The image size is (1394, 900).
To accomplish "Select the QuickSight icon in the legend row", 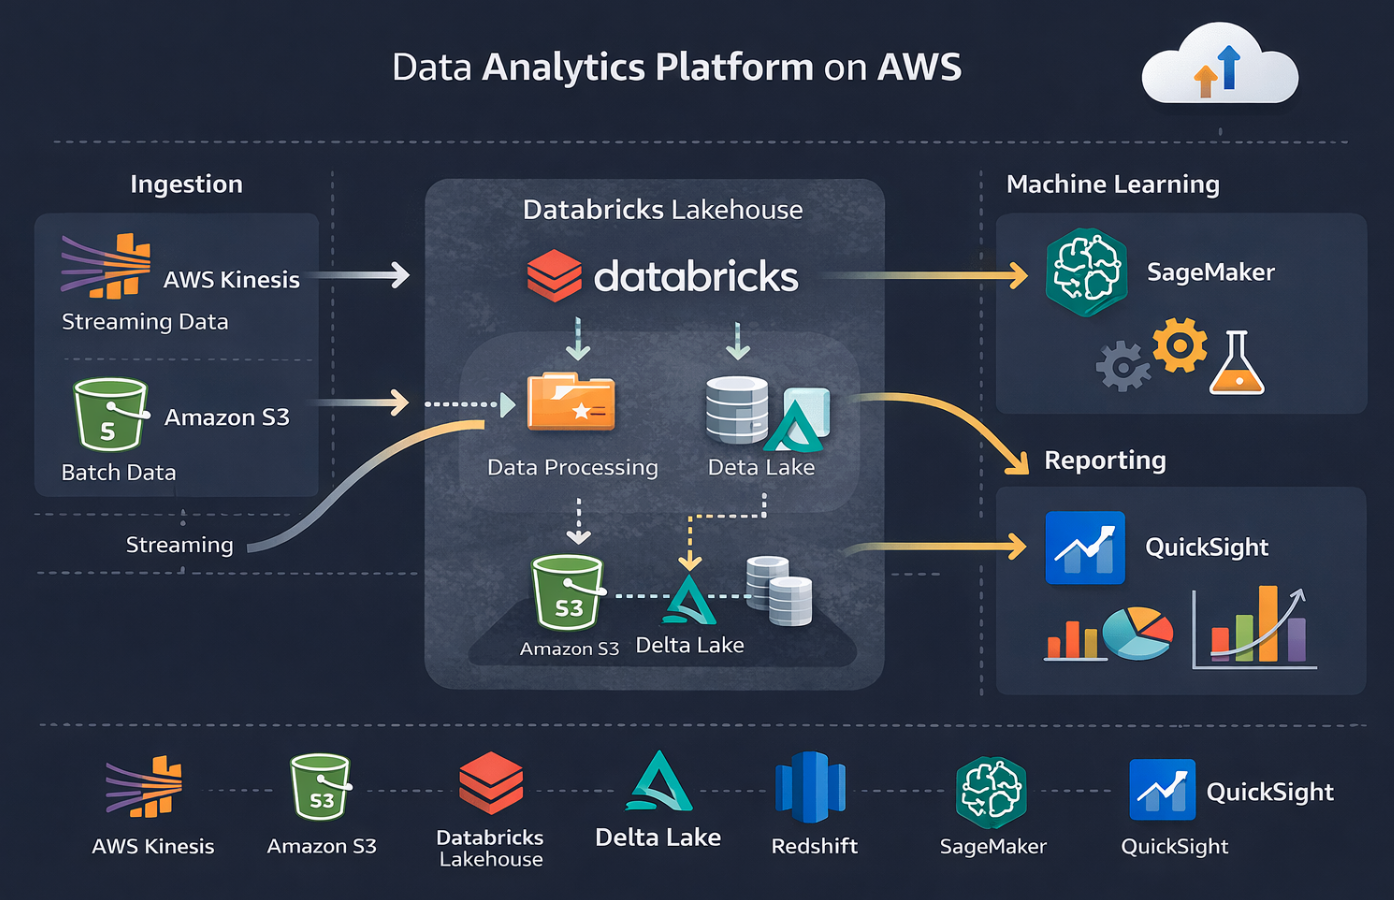I will (x=1162, y=789).
